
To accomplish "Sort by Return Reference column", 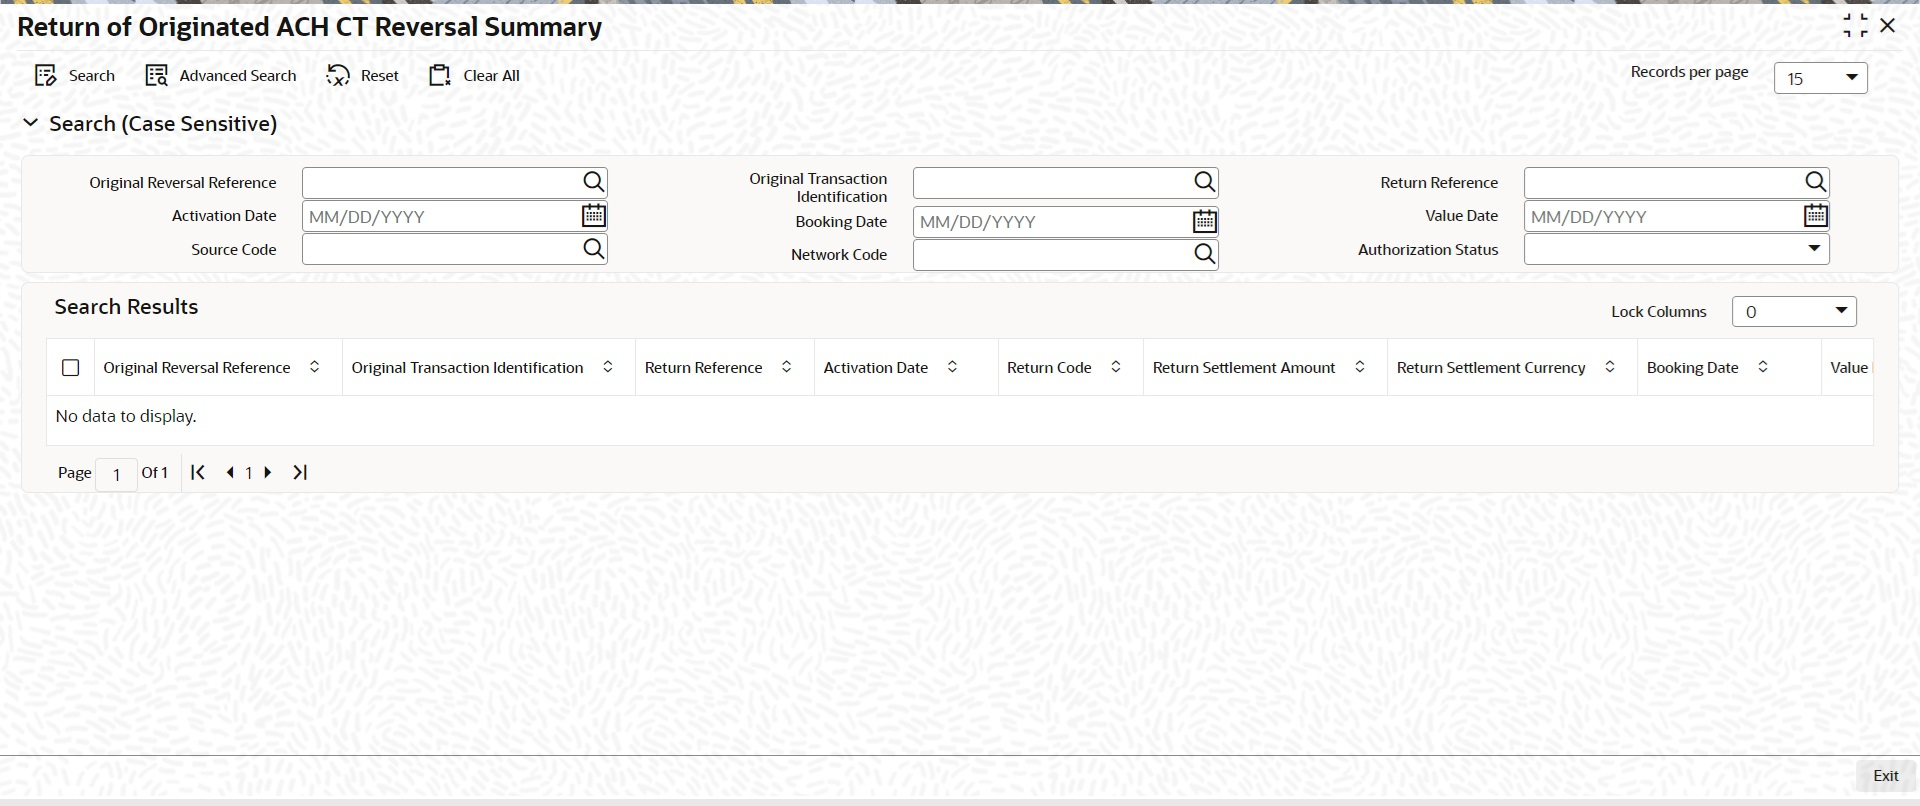I will (787, 367).
